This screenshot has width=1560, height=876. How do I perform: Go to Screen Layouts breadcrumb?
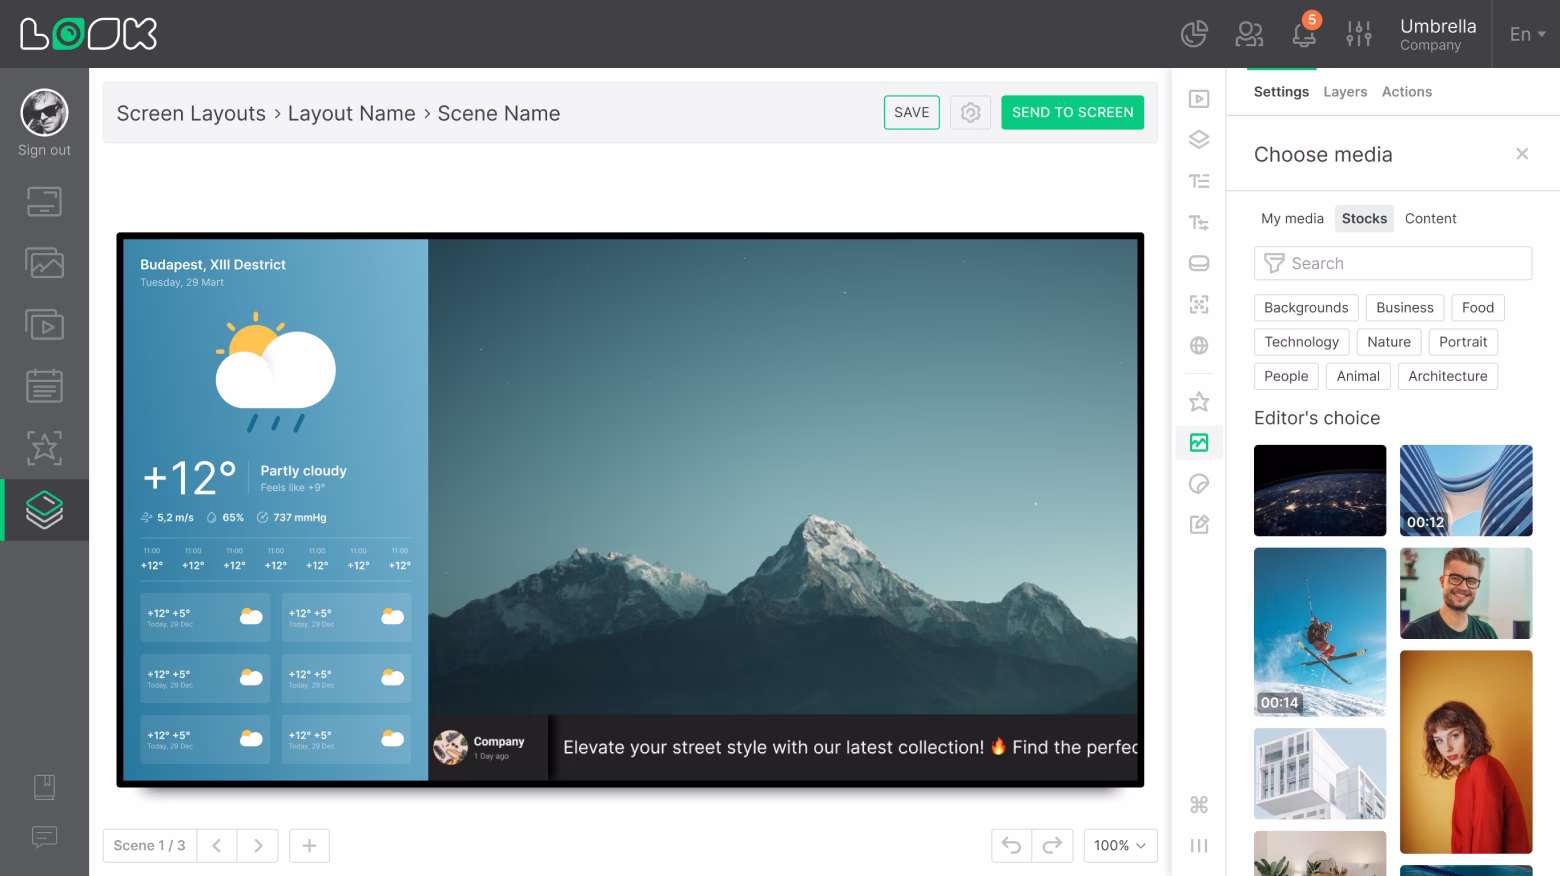[x=191, y=114]
